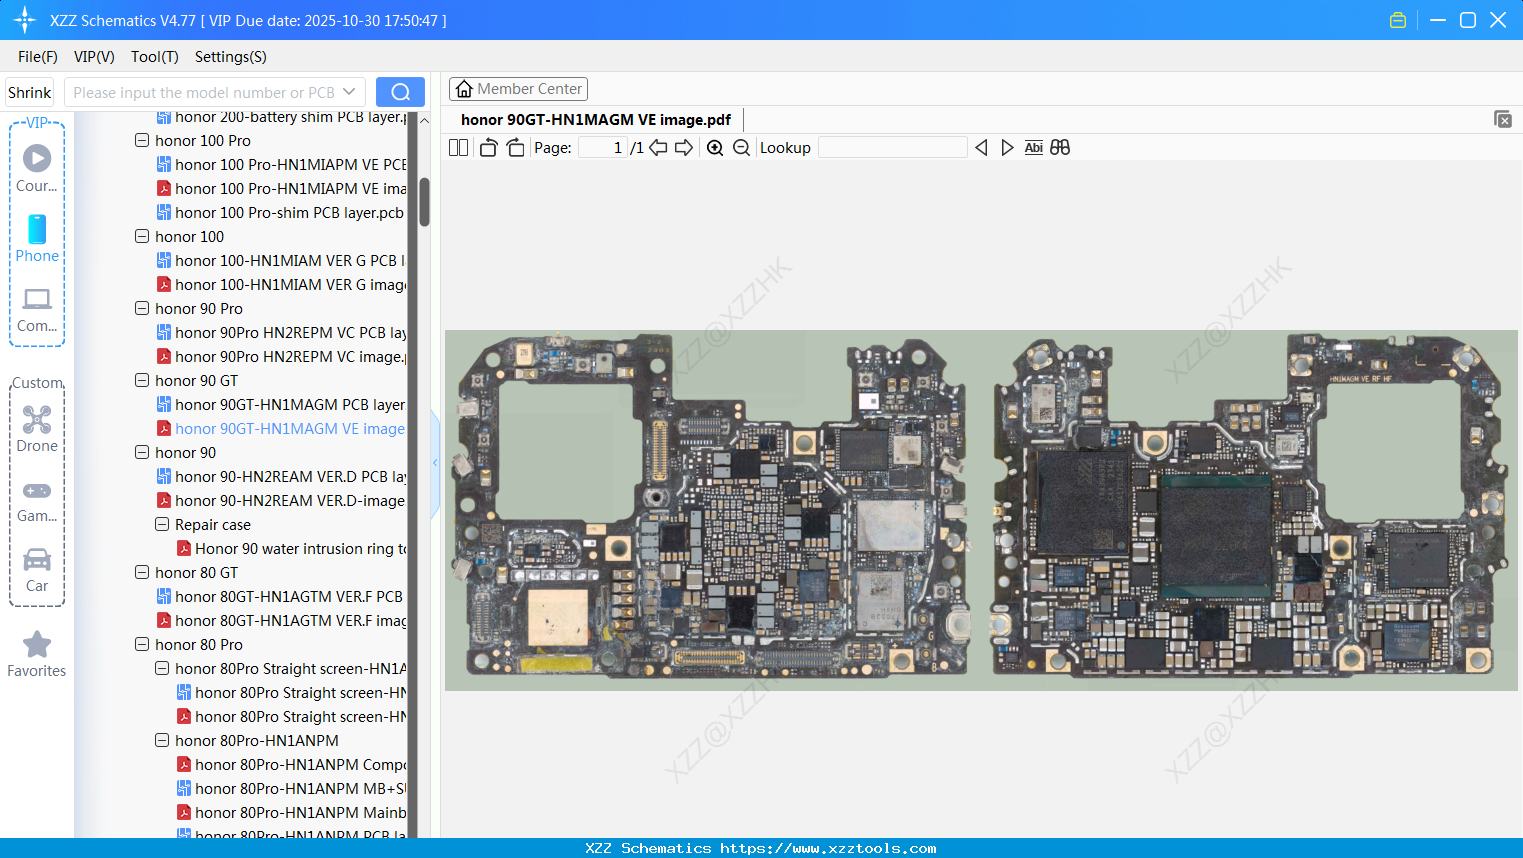
Task: Collapse honor 80Pro Straight screen node
Action: pyautogui.click(x=162, y=669)
